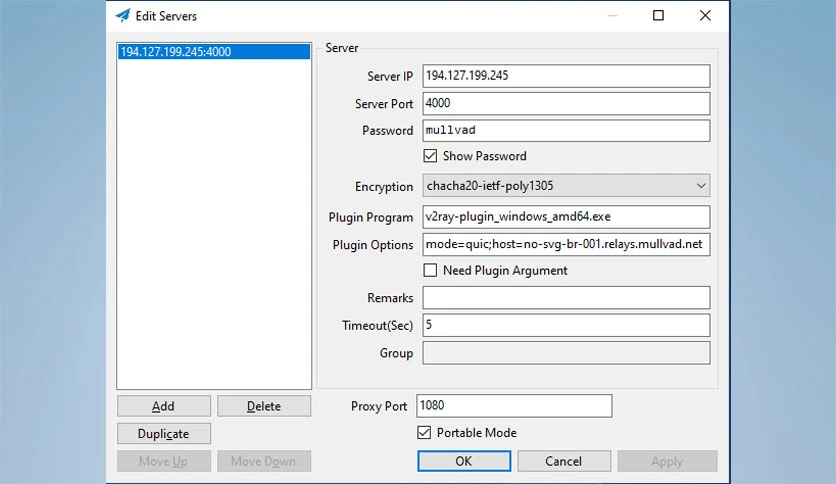Viewport: 836px width, 484px height.
Task: Click the Encryption label text
Action: point(384,187)
